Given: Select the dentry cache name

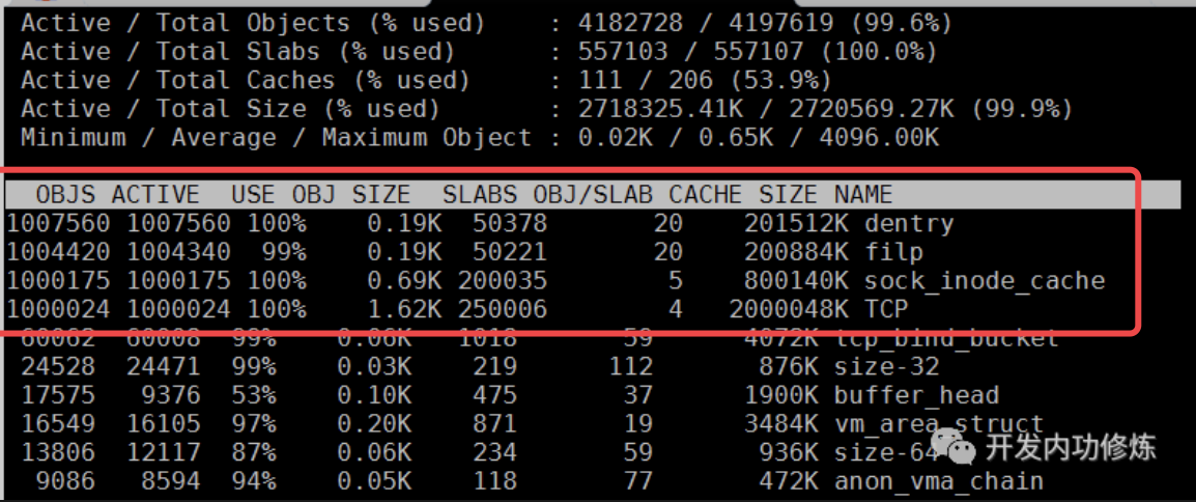Looking at the screenshot, I should coord(908,224).
